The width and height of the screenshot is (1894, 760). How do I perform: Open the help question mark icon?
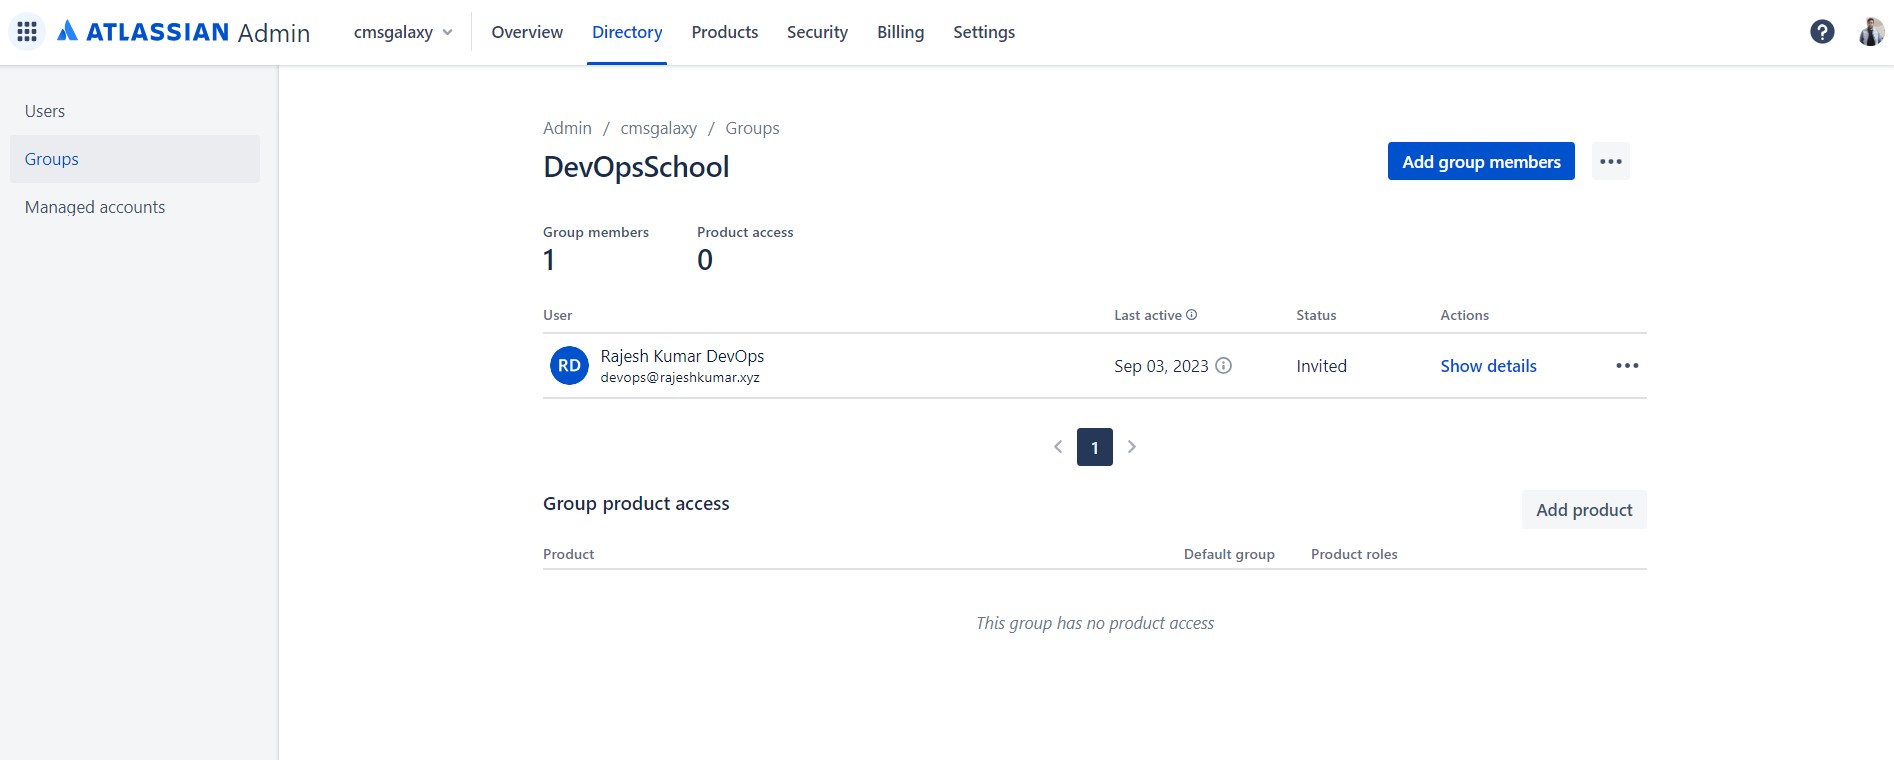(1822, 32)
